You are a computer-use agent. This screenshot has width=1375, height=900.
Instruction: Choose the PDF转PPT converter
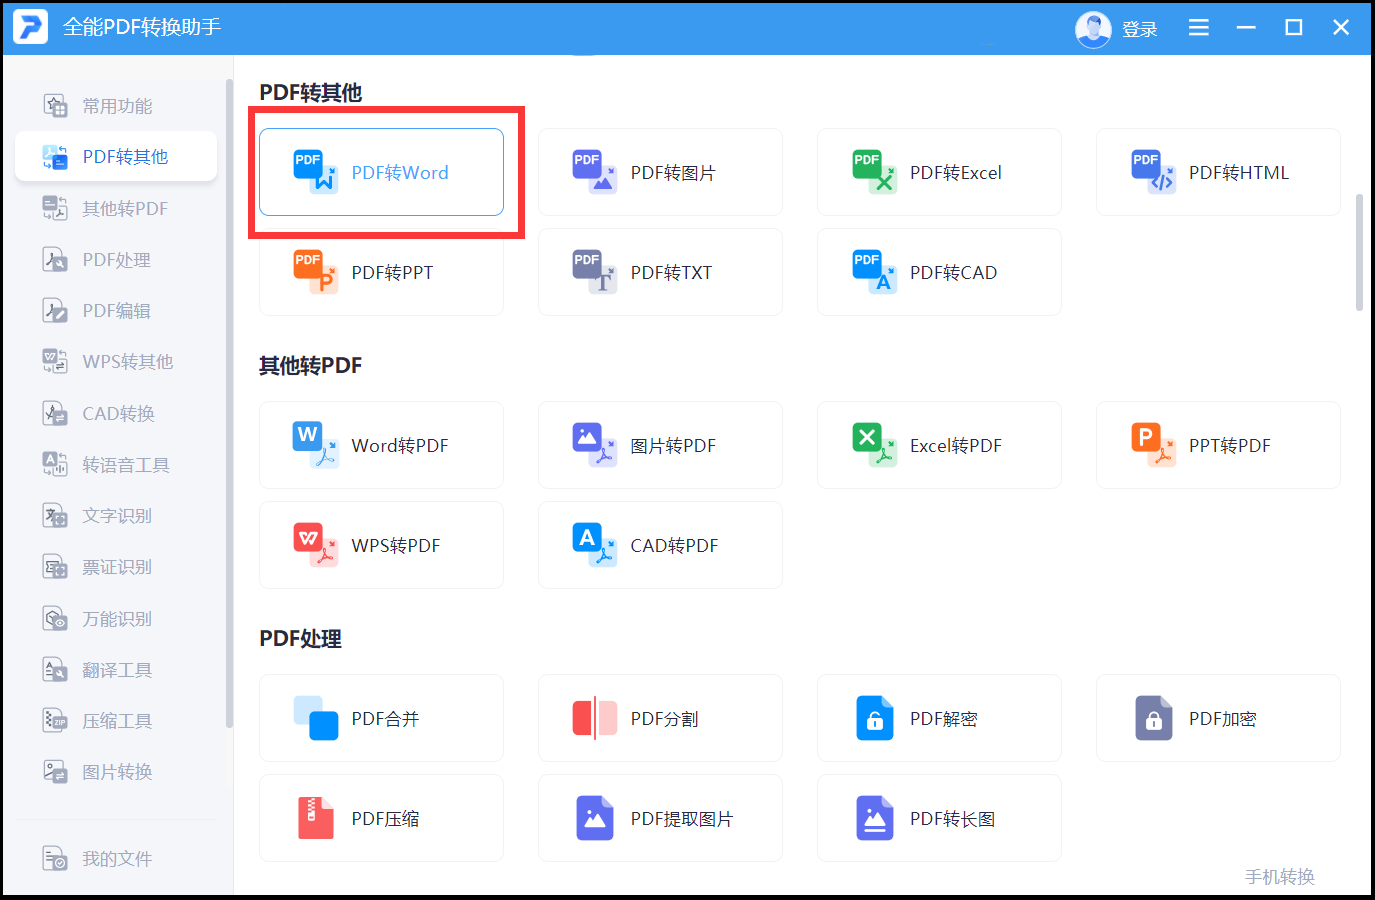(381, 272)
